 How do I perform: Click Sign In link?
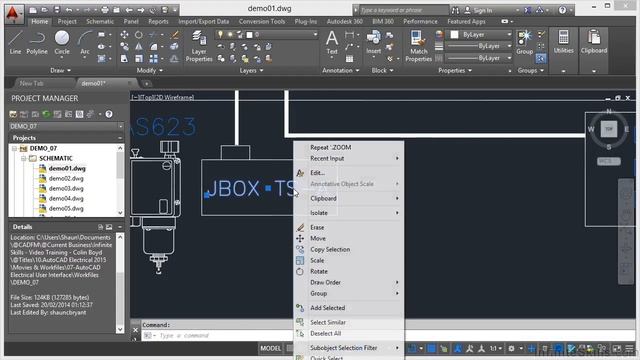coord(482,10)
